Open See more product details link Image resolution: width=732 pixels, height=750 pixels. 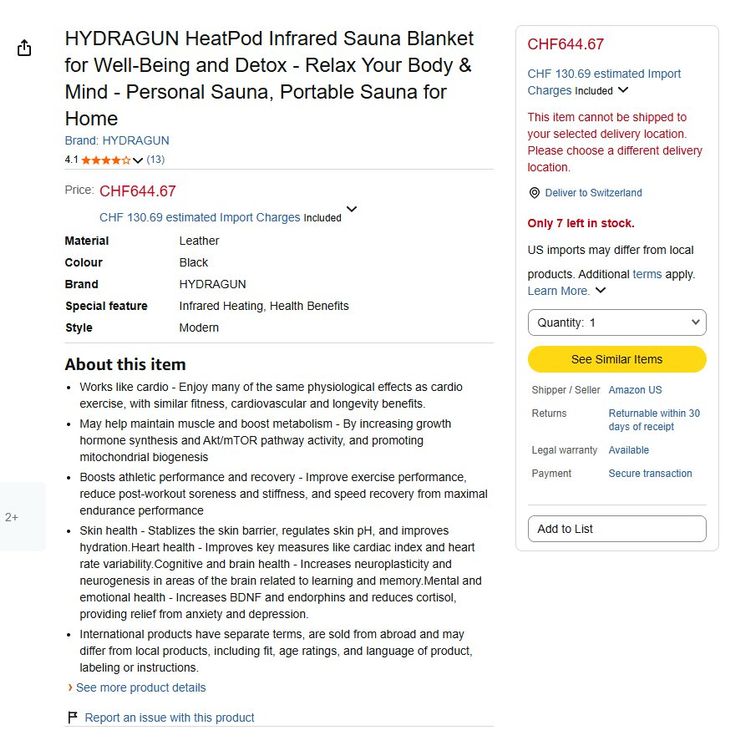(141, 687)
